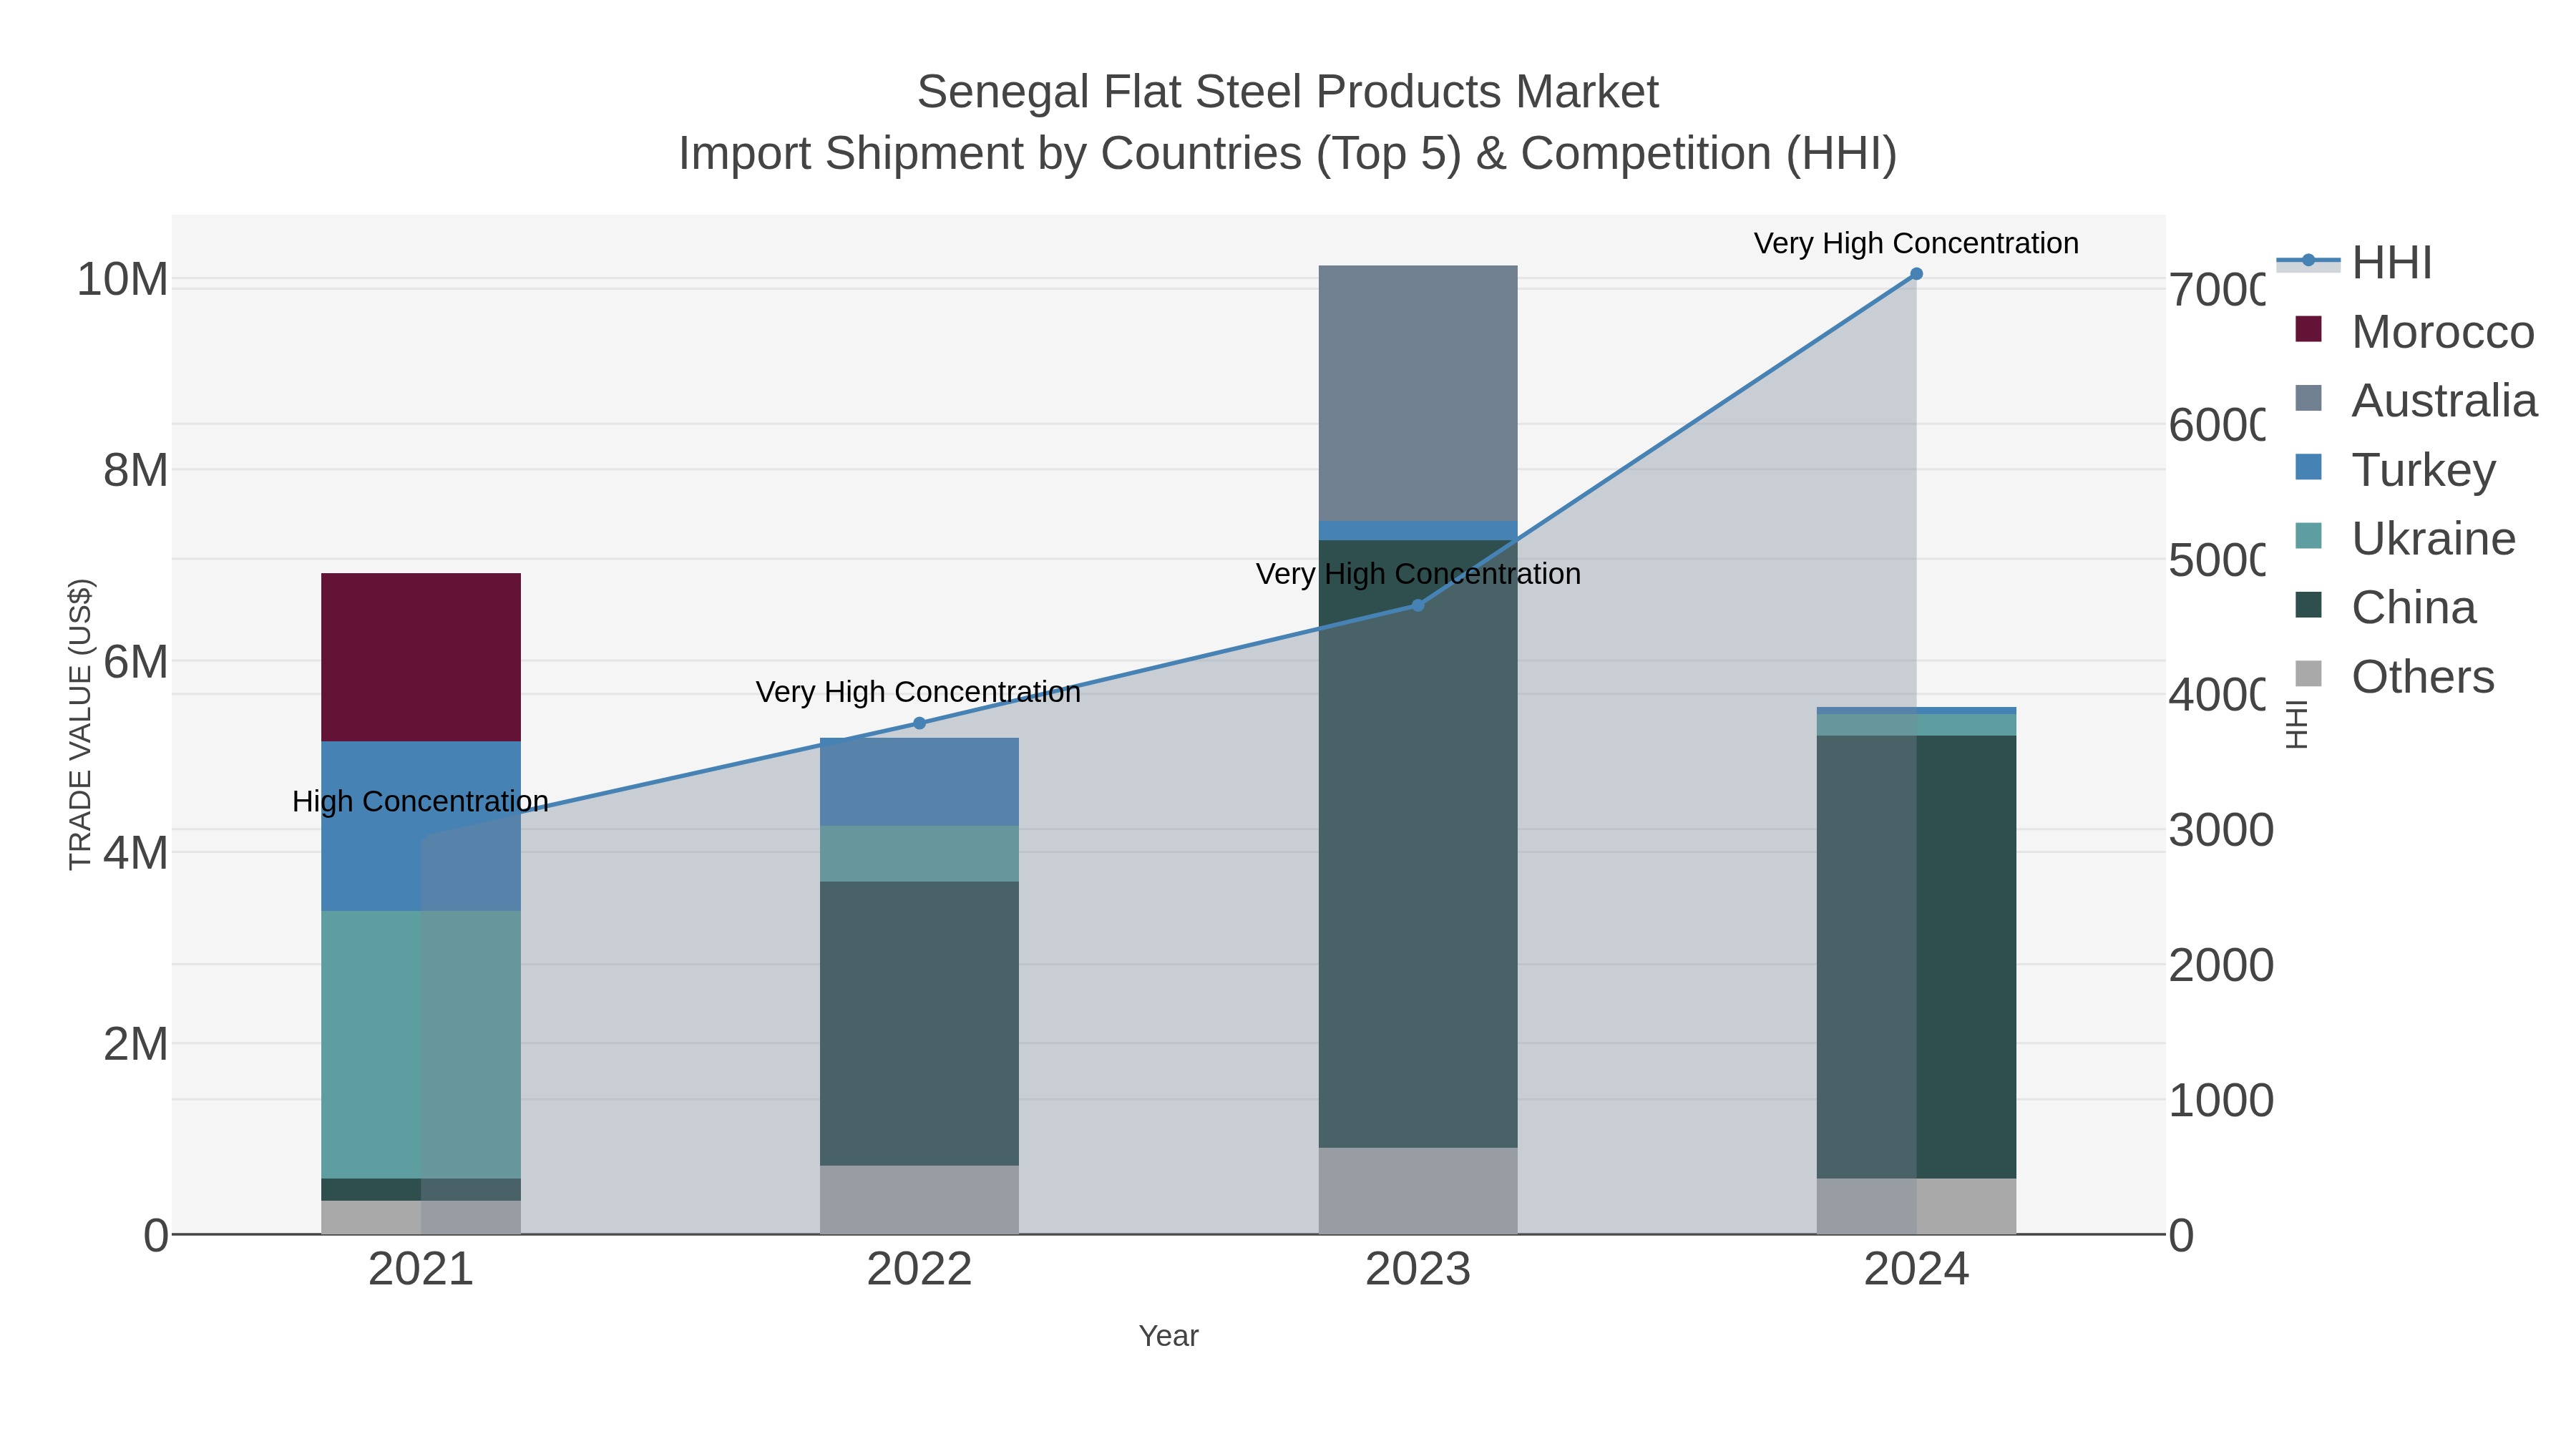Click the 1000 tick on HHI axis

coord(2221,1100)
